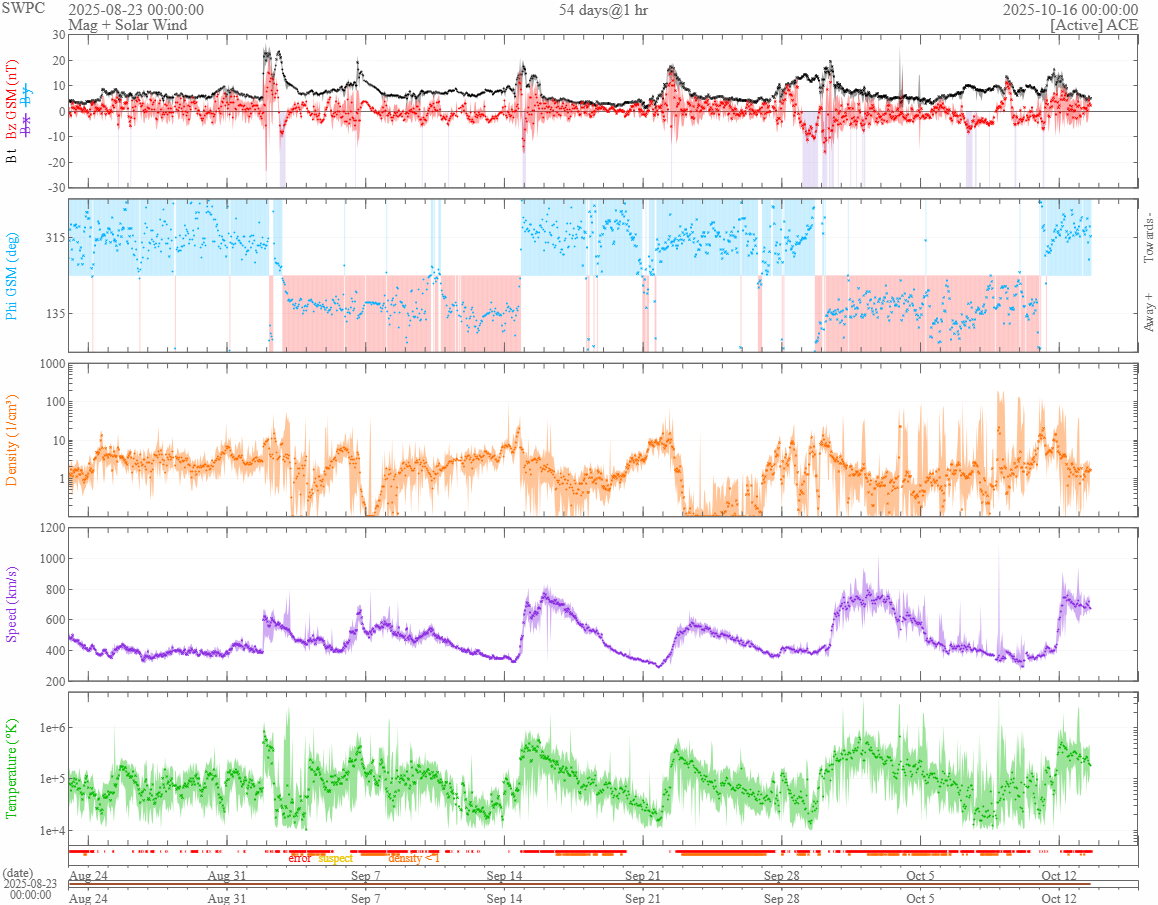Click the Away + sector label
The image size is (1158, 905).
point(1148,311)
